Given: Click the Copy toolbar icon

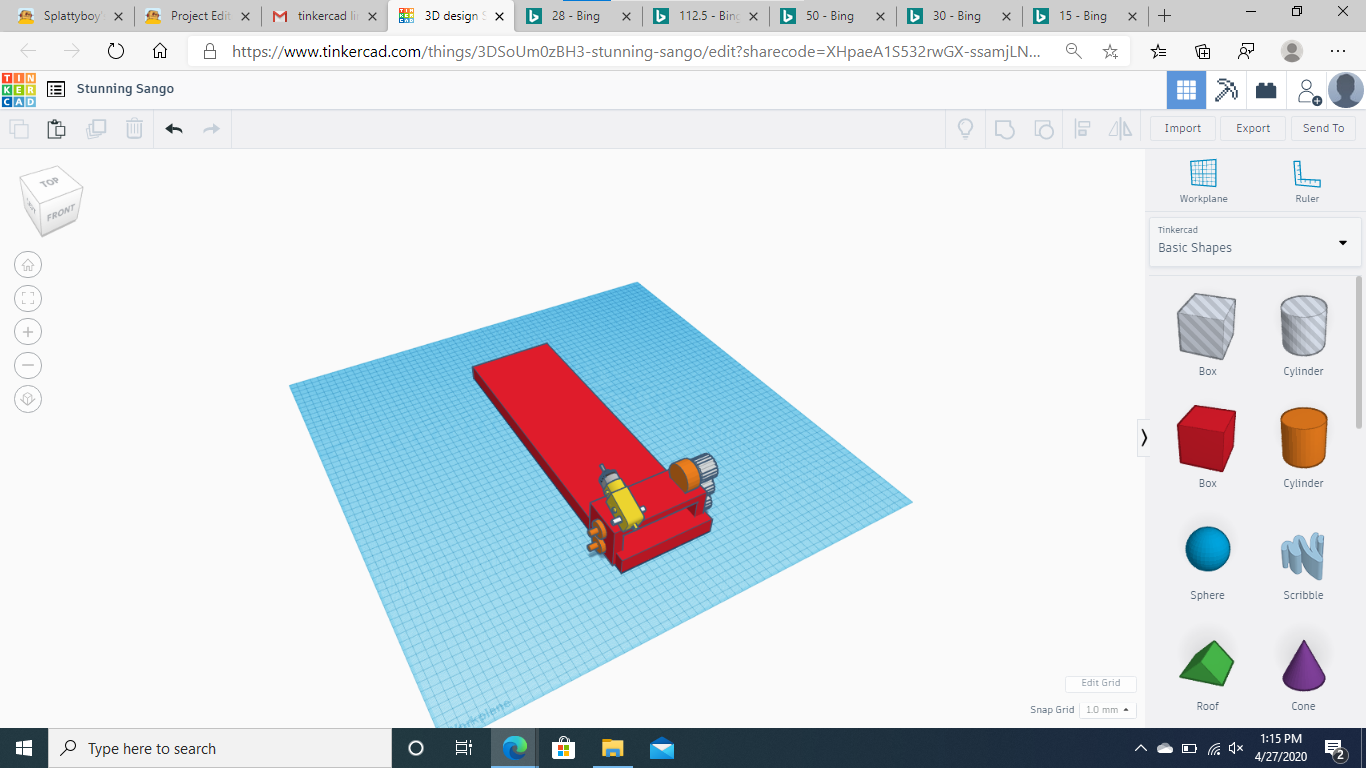Looking at the screenshot, I should 19,129.
